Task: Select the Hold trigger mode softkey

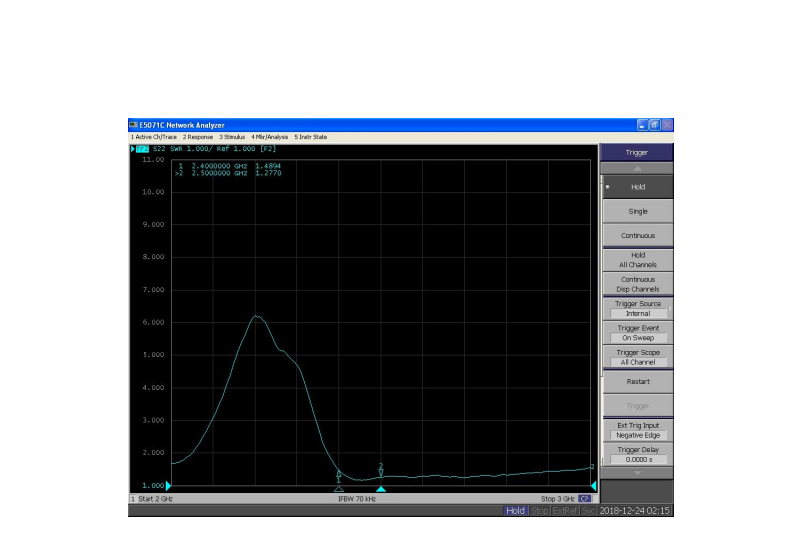Action: tap(637, 187)
